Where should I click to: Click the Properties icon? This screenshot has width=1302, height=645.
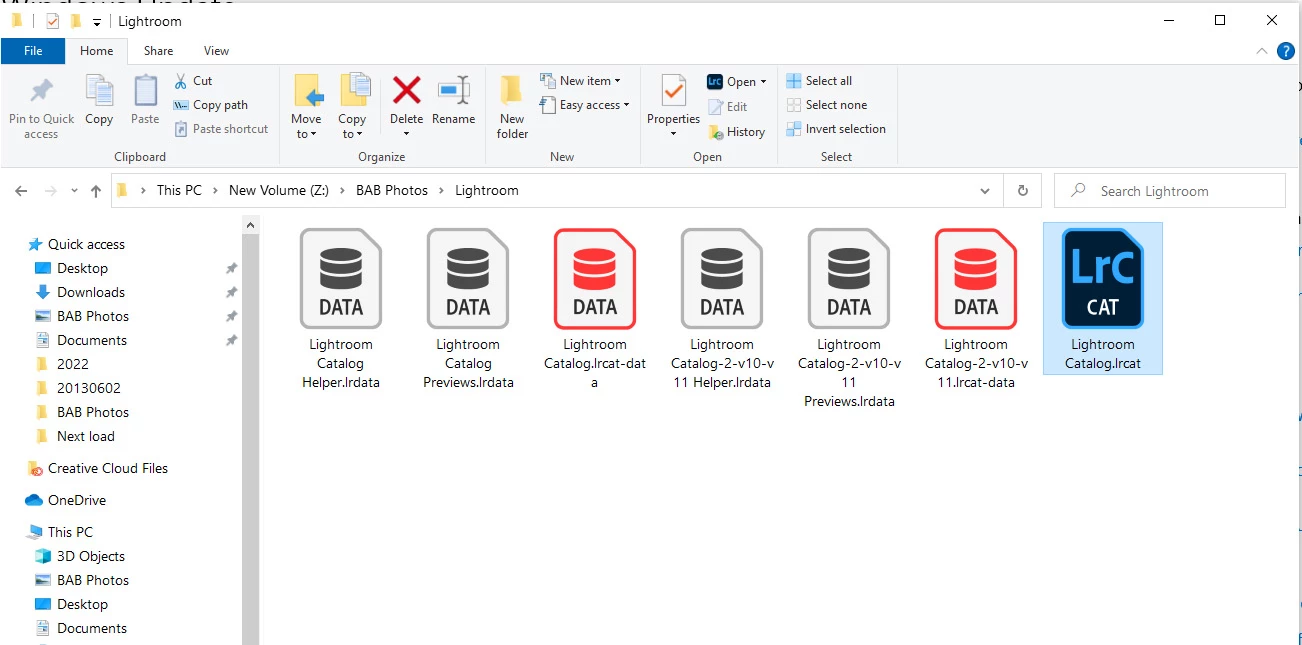[673, 91]
